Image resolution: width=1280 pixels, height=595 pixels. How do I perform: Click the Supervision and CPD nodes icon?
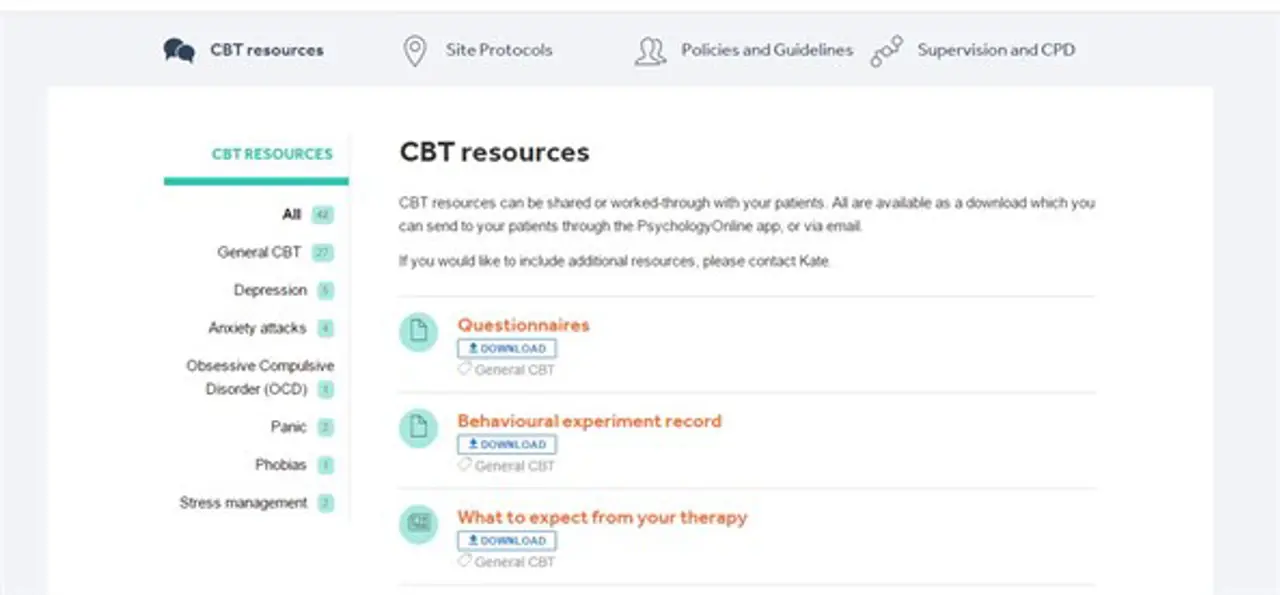[x=886, y=51]
